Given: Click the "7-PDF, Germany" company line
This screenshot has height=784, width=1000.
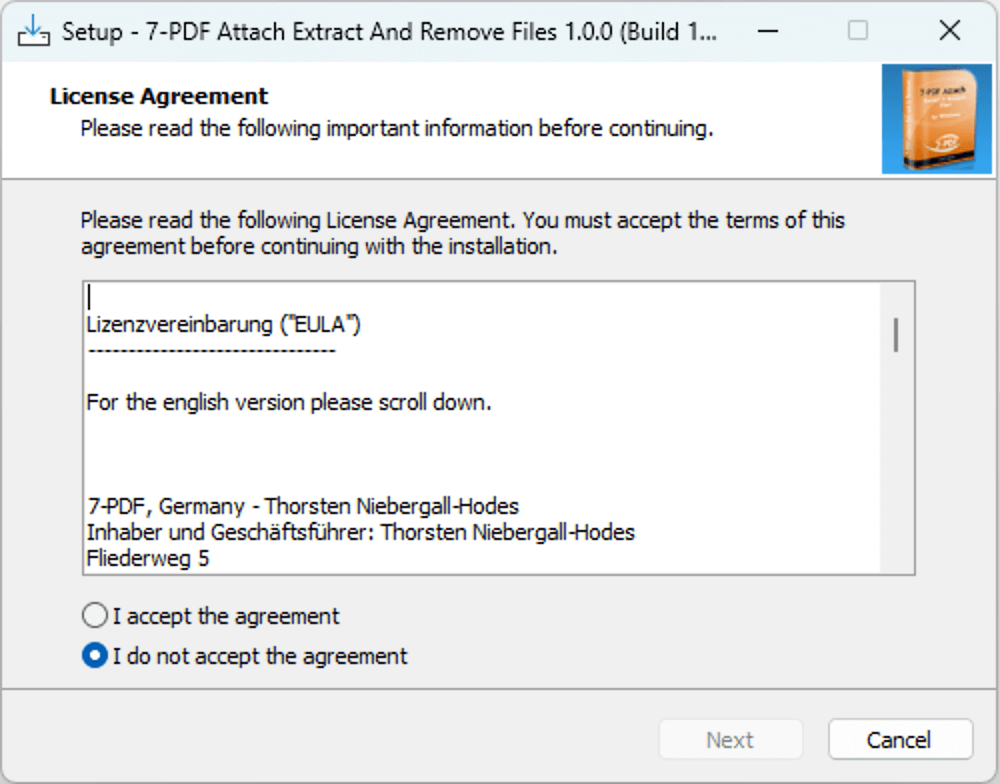Looking at the screenshot, I should pos(303,506).
